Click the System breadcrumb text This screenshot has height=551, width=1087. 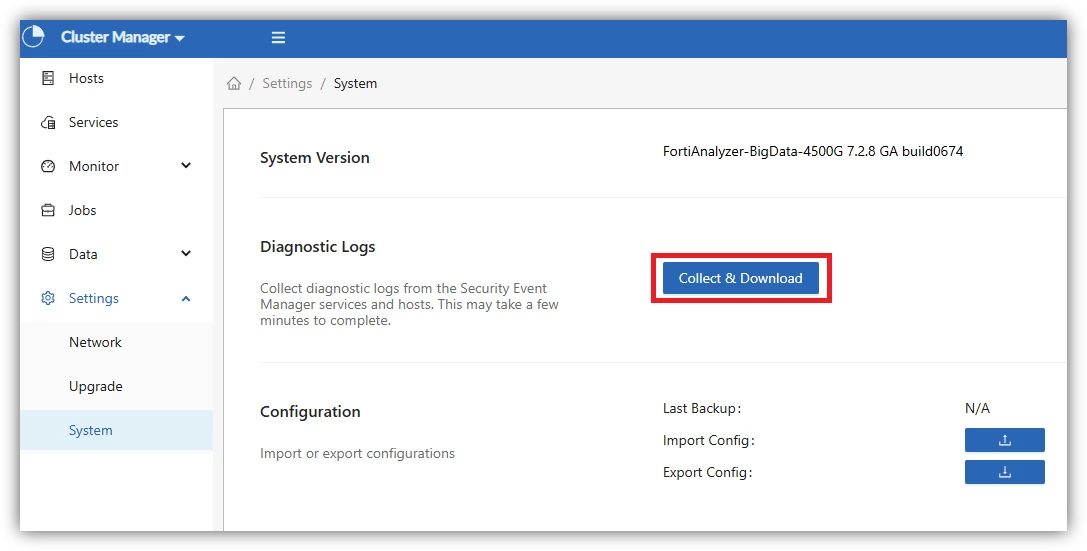point(355,84)
